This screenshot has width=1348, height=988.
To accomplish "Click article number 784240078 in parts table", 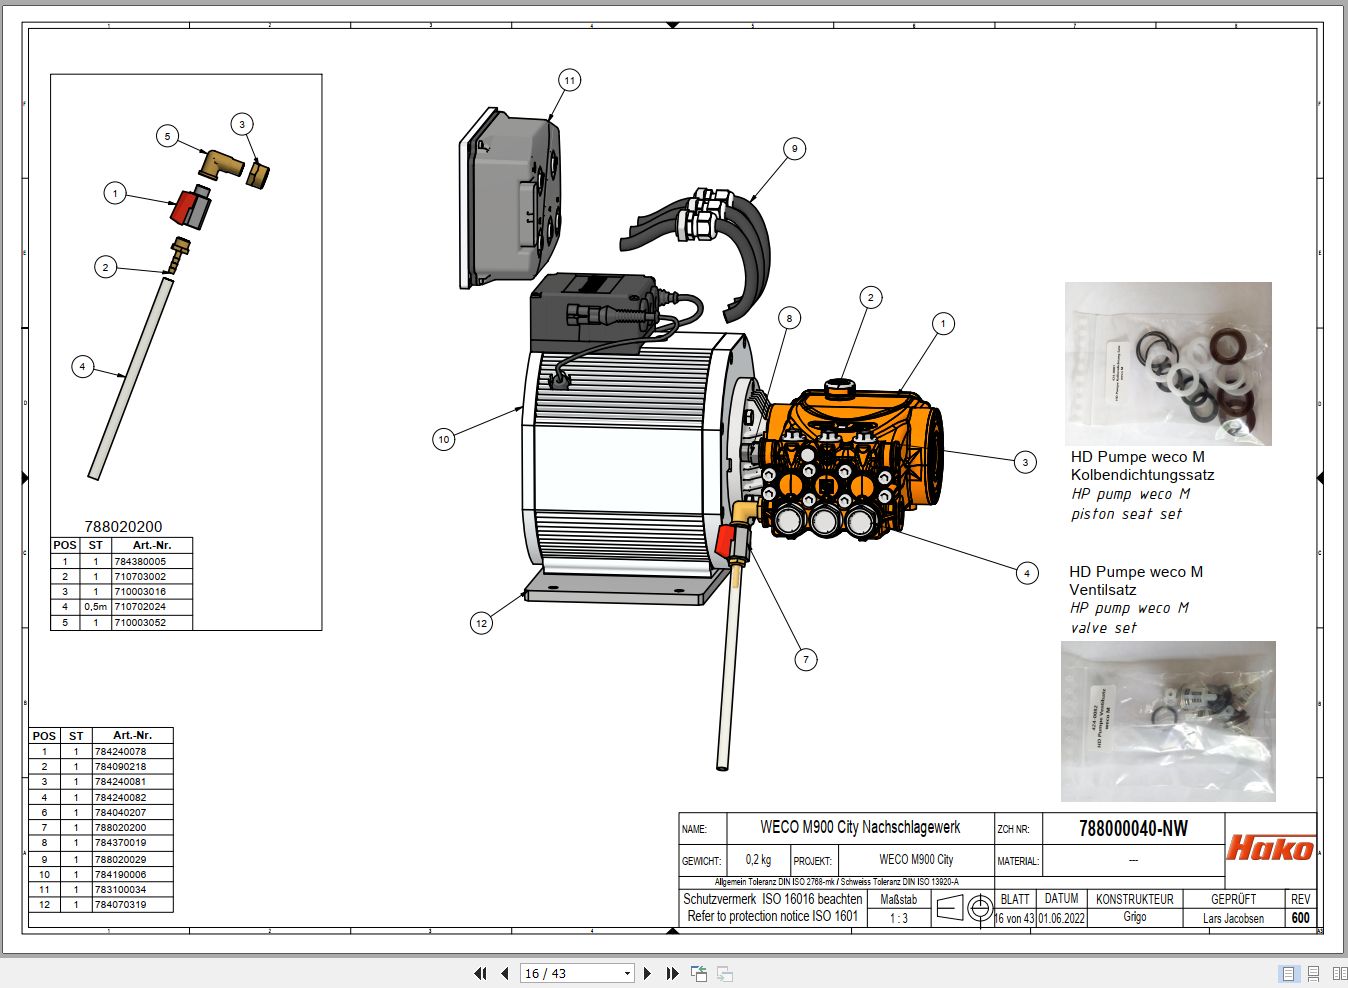I will [120, 751].
